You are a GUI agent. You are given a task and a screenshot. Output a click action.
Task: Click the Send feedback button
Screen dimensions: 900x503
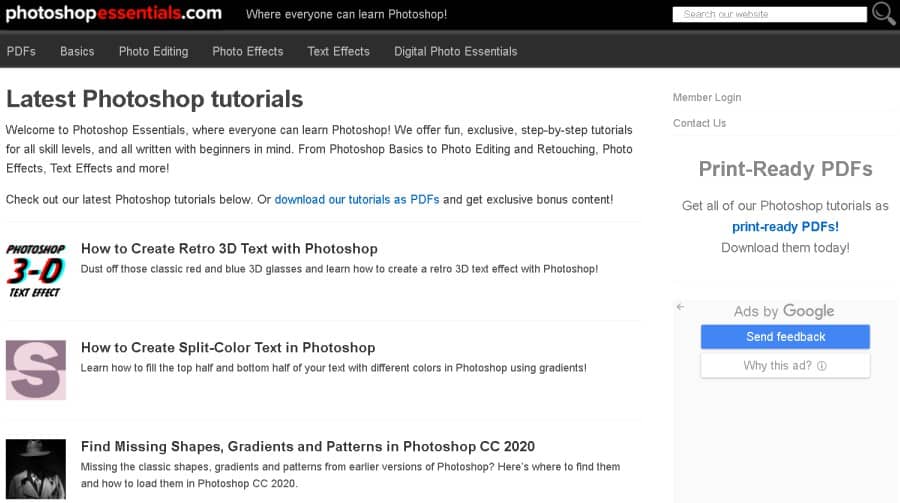(785, 336)
